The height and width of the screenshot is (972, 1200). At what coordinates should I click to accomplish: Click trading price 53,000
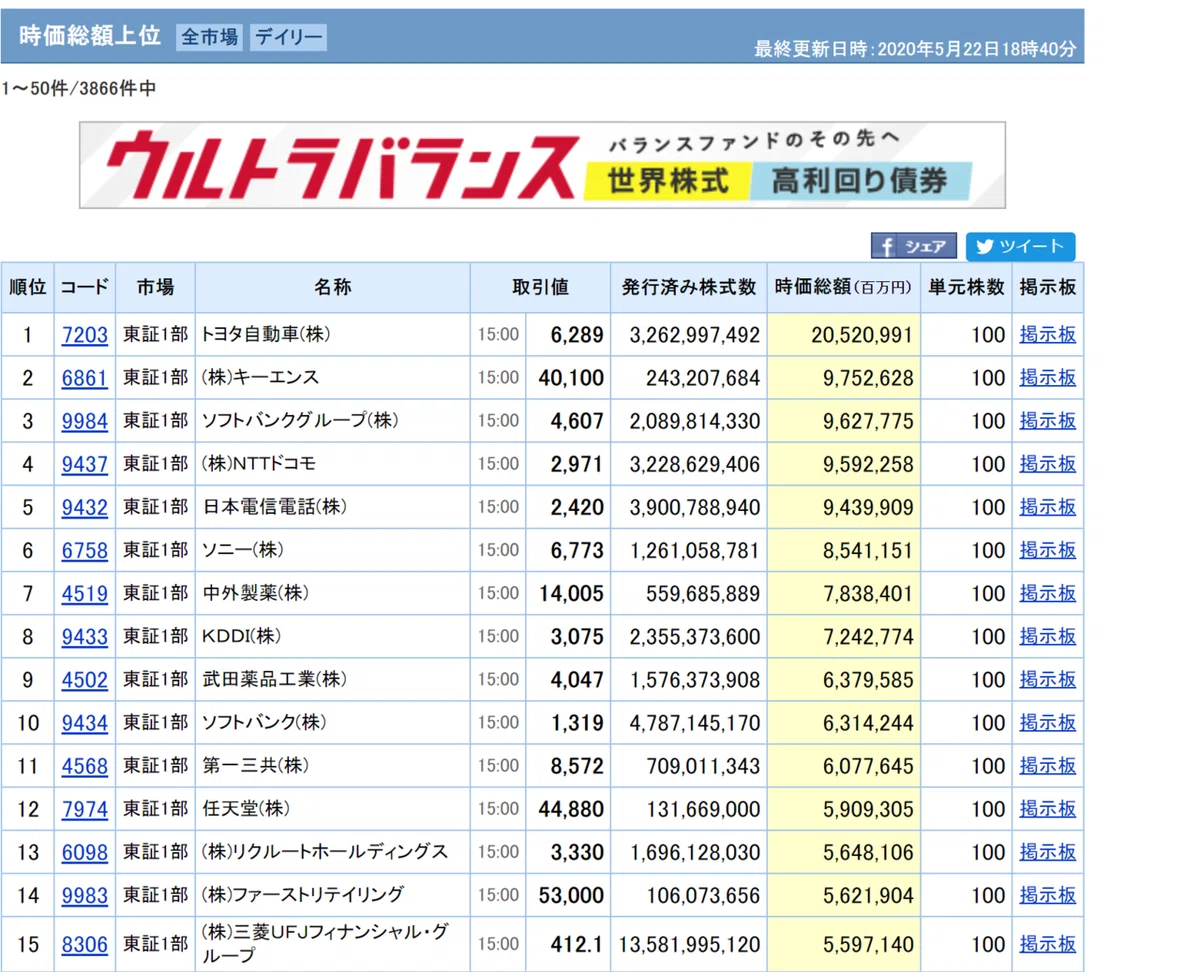tap(571, 895)
